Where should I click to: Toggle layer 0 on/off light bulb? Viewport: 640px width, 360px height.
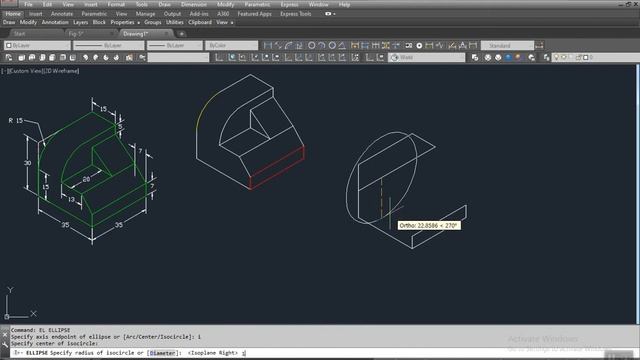coord(556,58)
